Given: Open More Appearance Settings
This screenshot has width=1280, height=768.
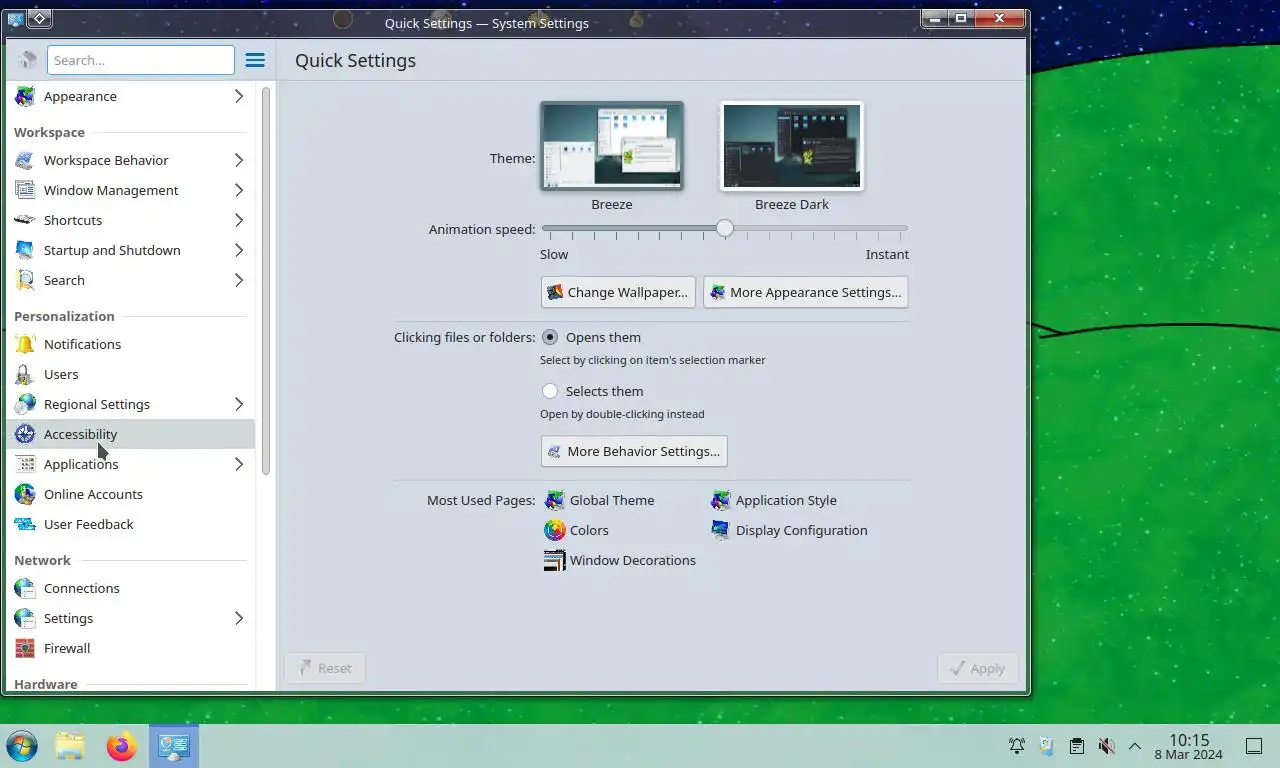Looking at the screenshot, I should click(806, 292).
